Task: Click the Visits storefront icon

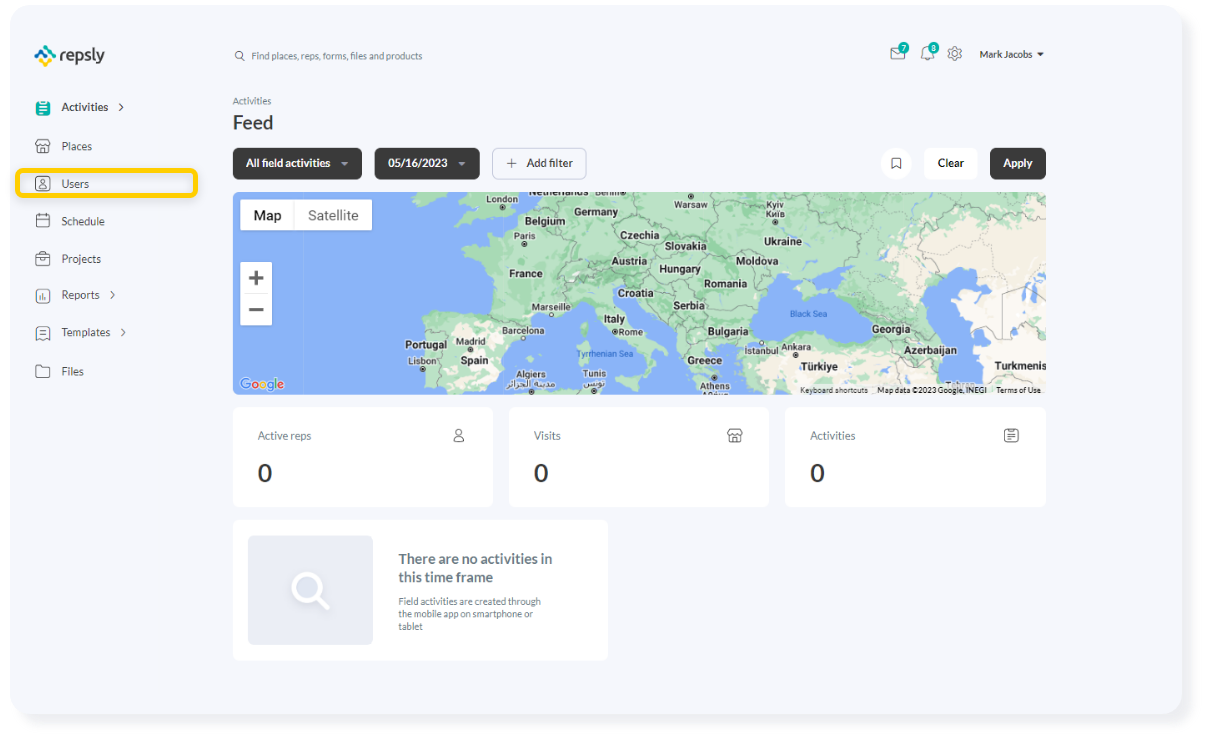Action: tap(735, 435)
